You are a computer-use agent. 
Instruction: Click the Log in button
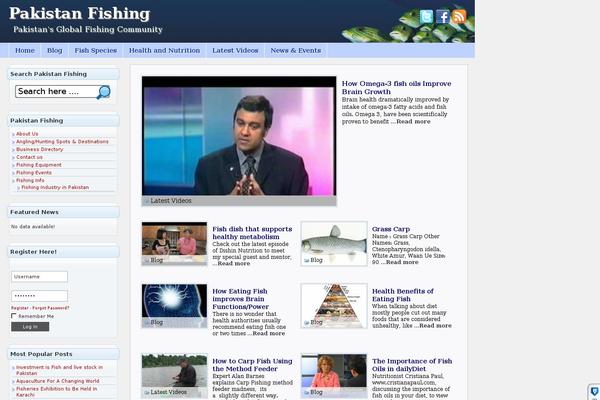30,327
